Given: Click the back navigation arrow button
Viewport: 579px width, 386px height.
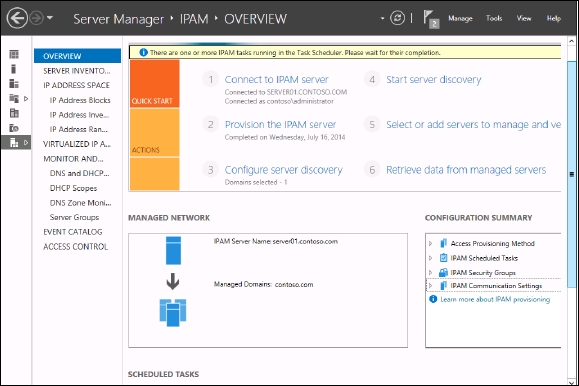Looking at the screenshot, I should pos(17,18).
